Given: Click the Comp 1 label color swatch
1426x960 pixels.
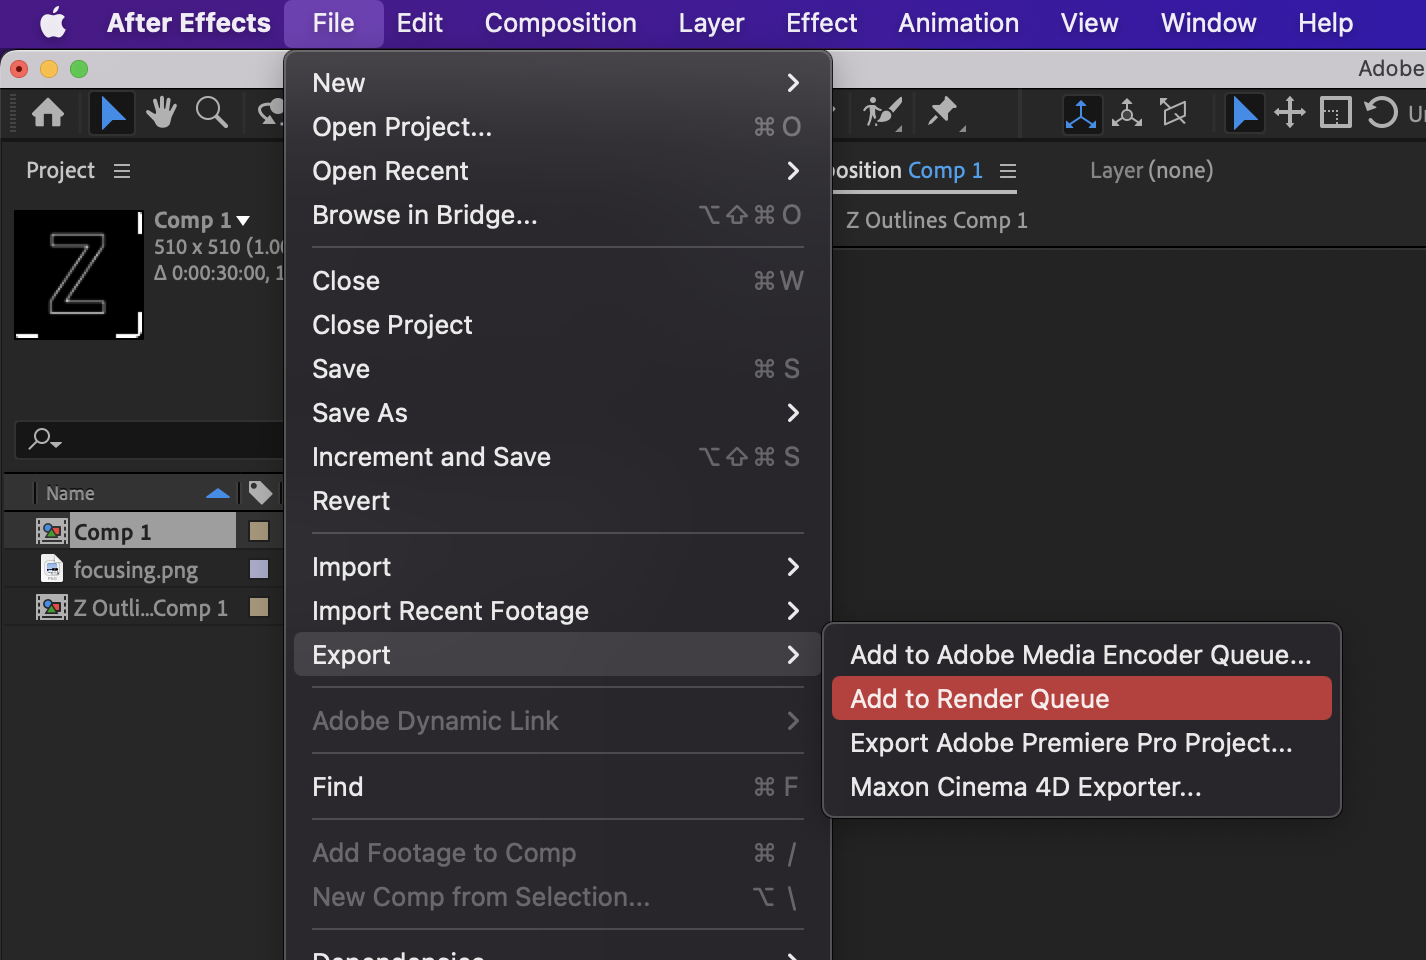Looking at the screenshot, I should 259,531.
